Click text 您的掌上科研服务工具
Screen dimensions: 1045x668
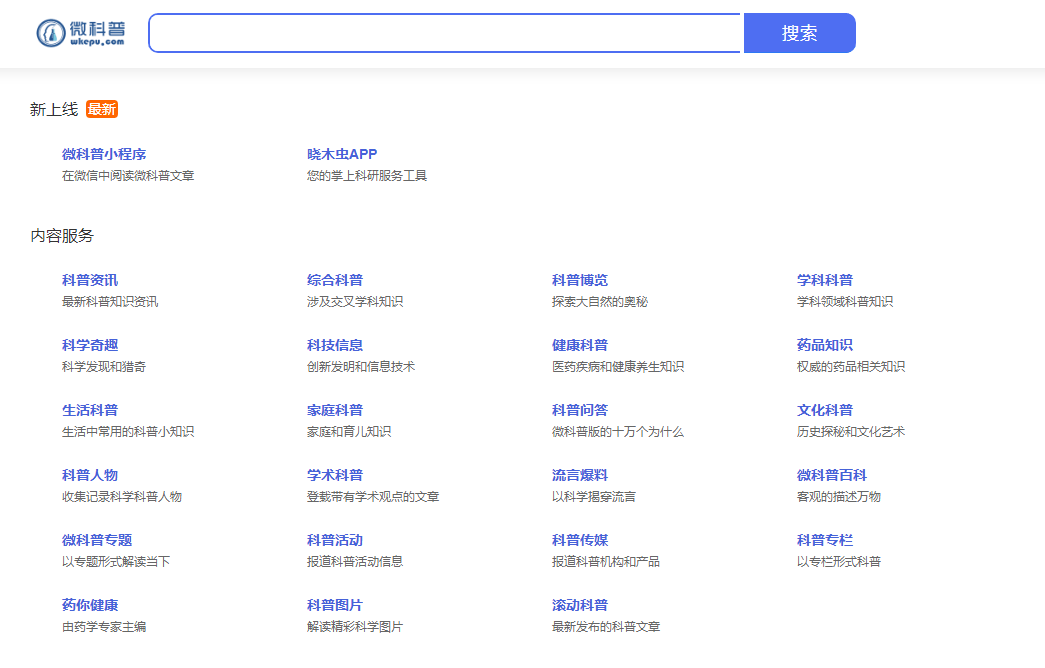pyautogui.click(x=367, y=176)
